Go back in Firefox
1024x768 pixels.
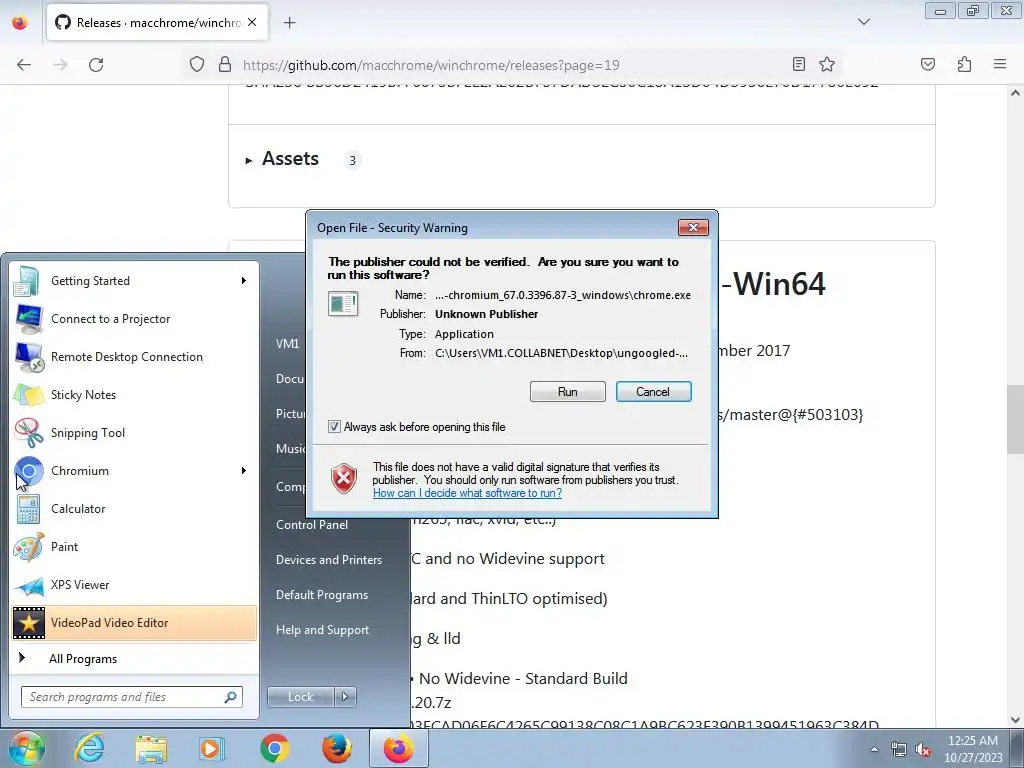[24, 65]
